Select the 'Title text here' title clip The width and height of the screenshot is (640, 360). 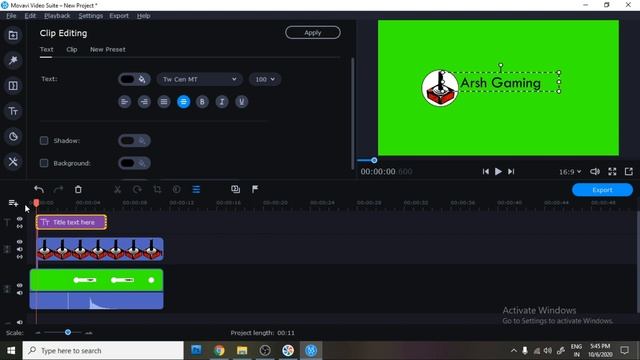click(x=71, y=222)
